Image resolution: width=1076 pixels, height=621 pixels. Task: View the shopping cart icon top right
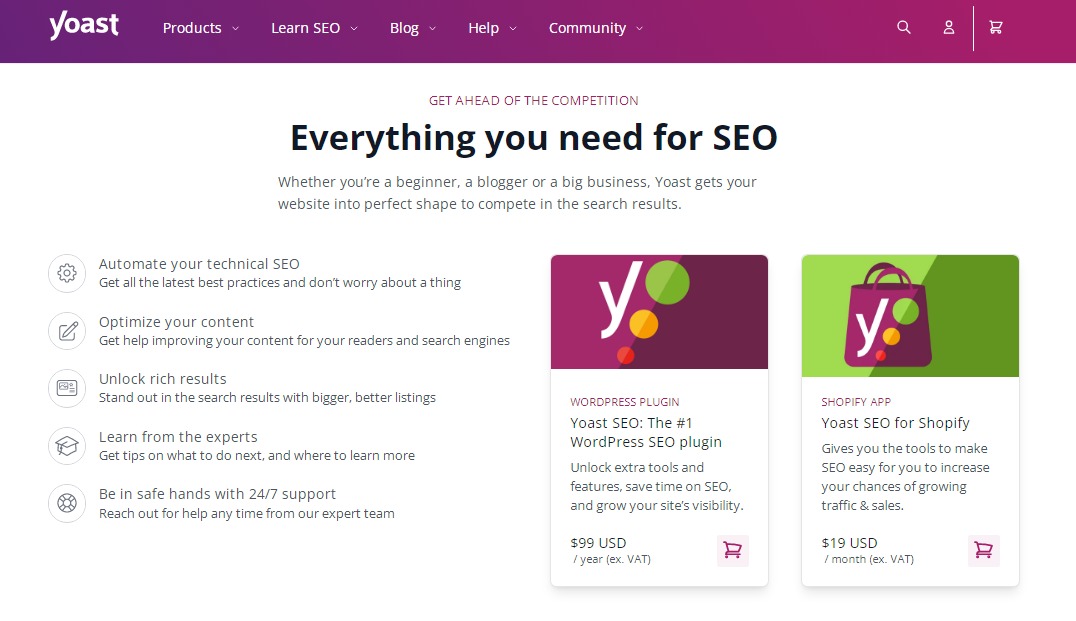(995, 28)
